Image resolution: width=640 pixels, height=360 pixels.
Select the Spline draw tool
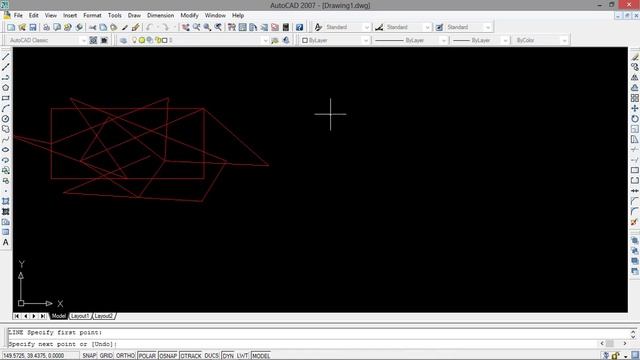pos(6,139)
